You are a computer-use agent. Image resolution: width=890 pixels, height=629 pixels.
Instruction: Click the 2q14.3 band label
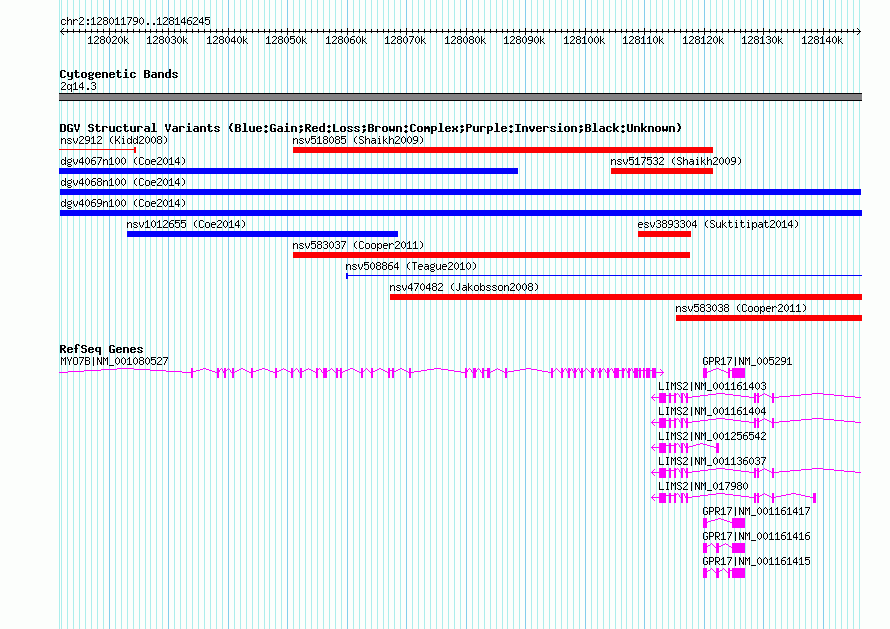click(78, 86)
